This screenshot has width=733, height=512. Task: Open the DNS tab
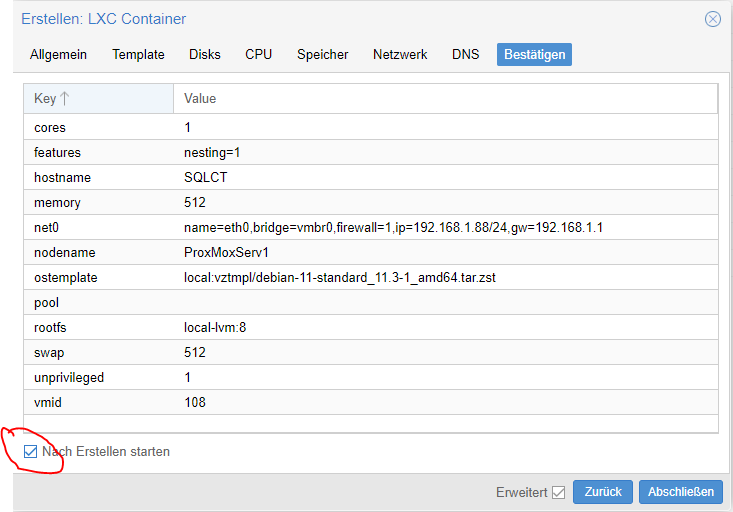[466, 55]
